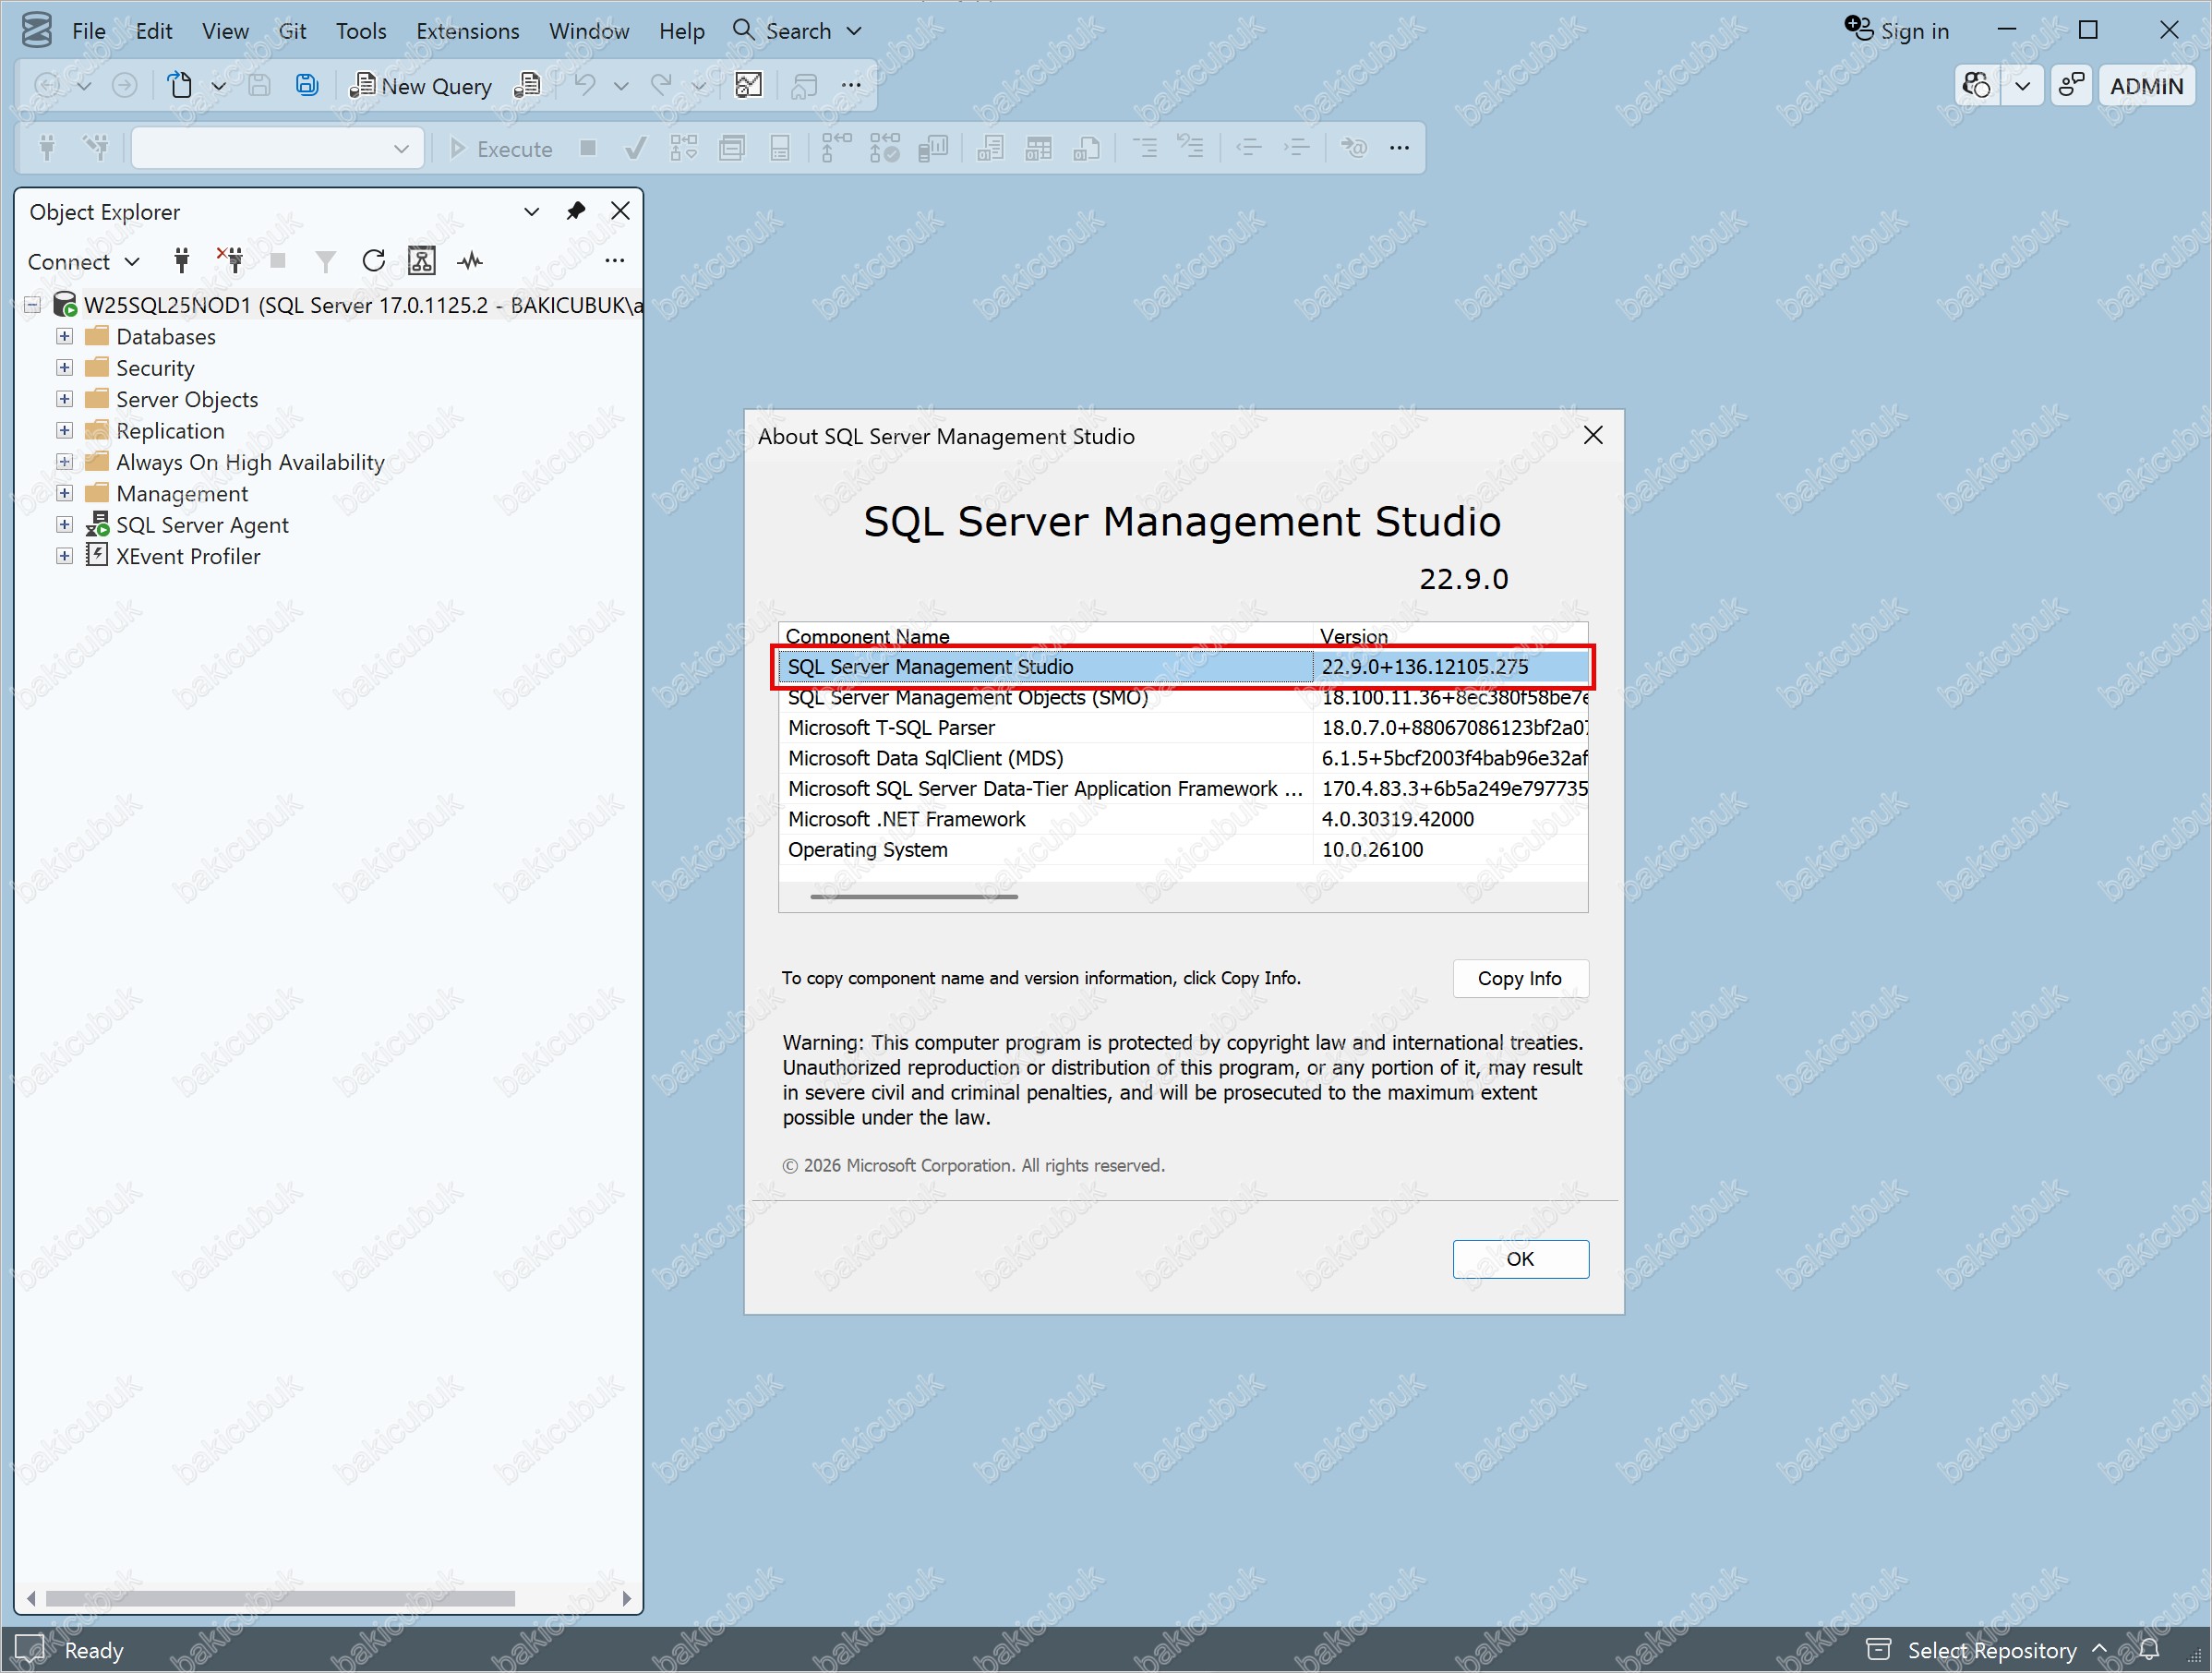Click the Refresh icon in Object Explorer
This screenshot has height=1673, width=2212.
(x=373, y=261)
